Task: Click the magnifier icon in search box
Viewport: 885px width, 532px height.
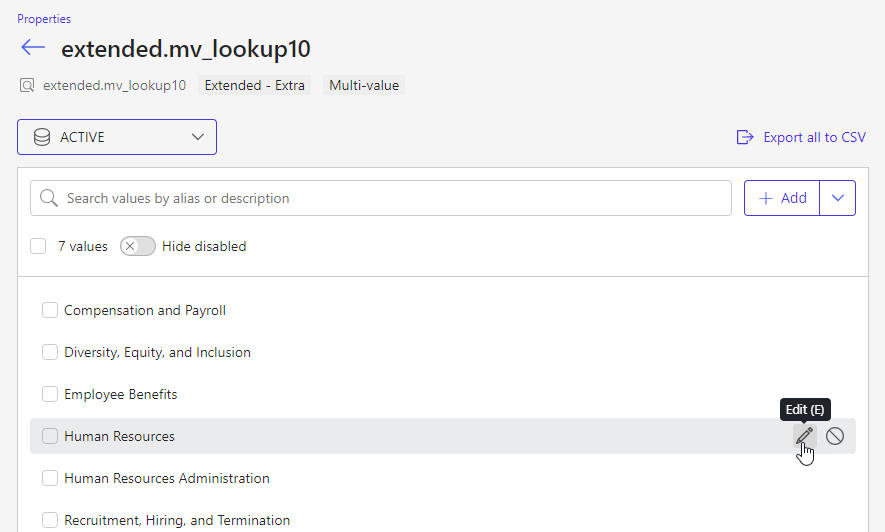Action: (48, 198)
